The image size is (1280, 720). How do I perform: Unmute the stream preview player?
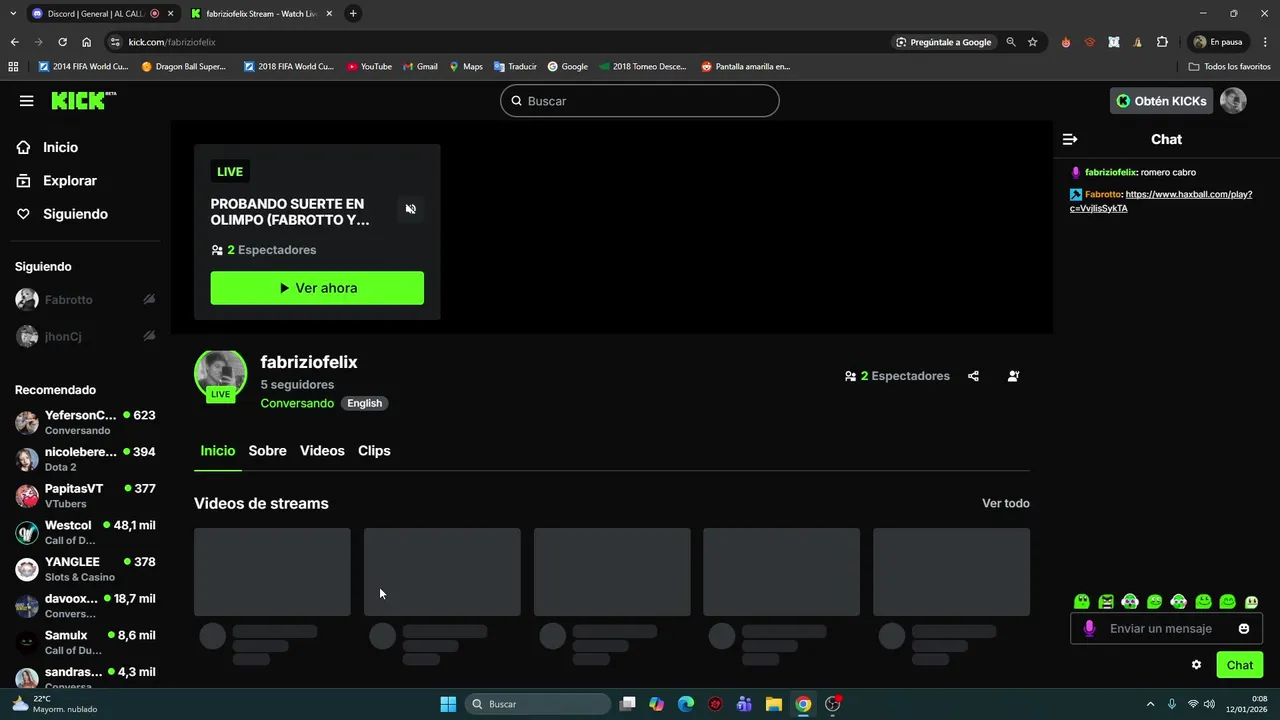click(410, 209)
